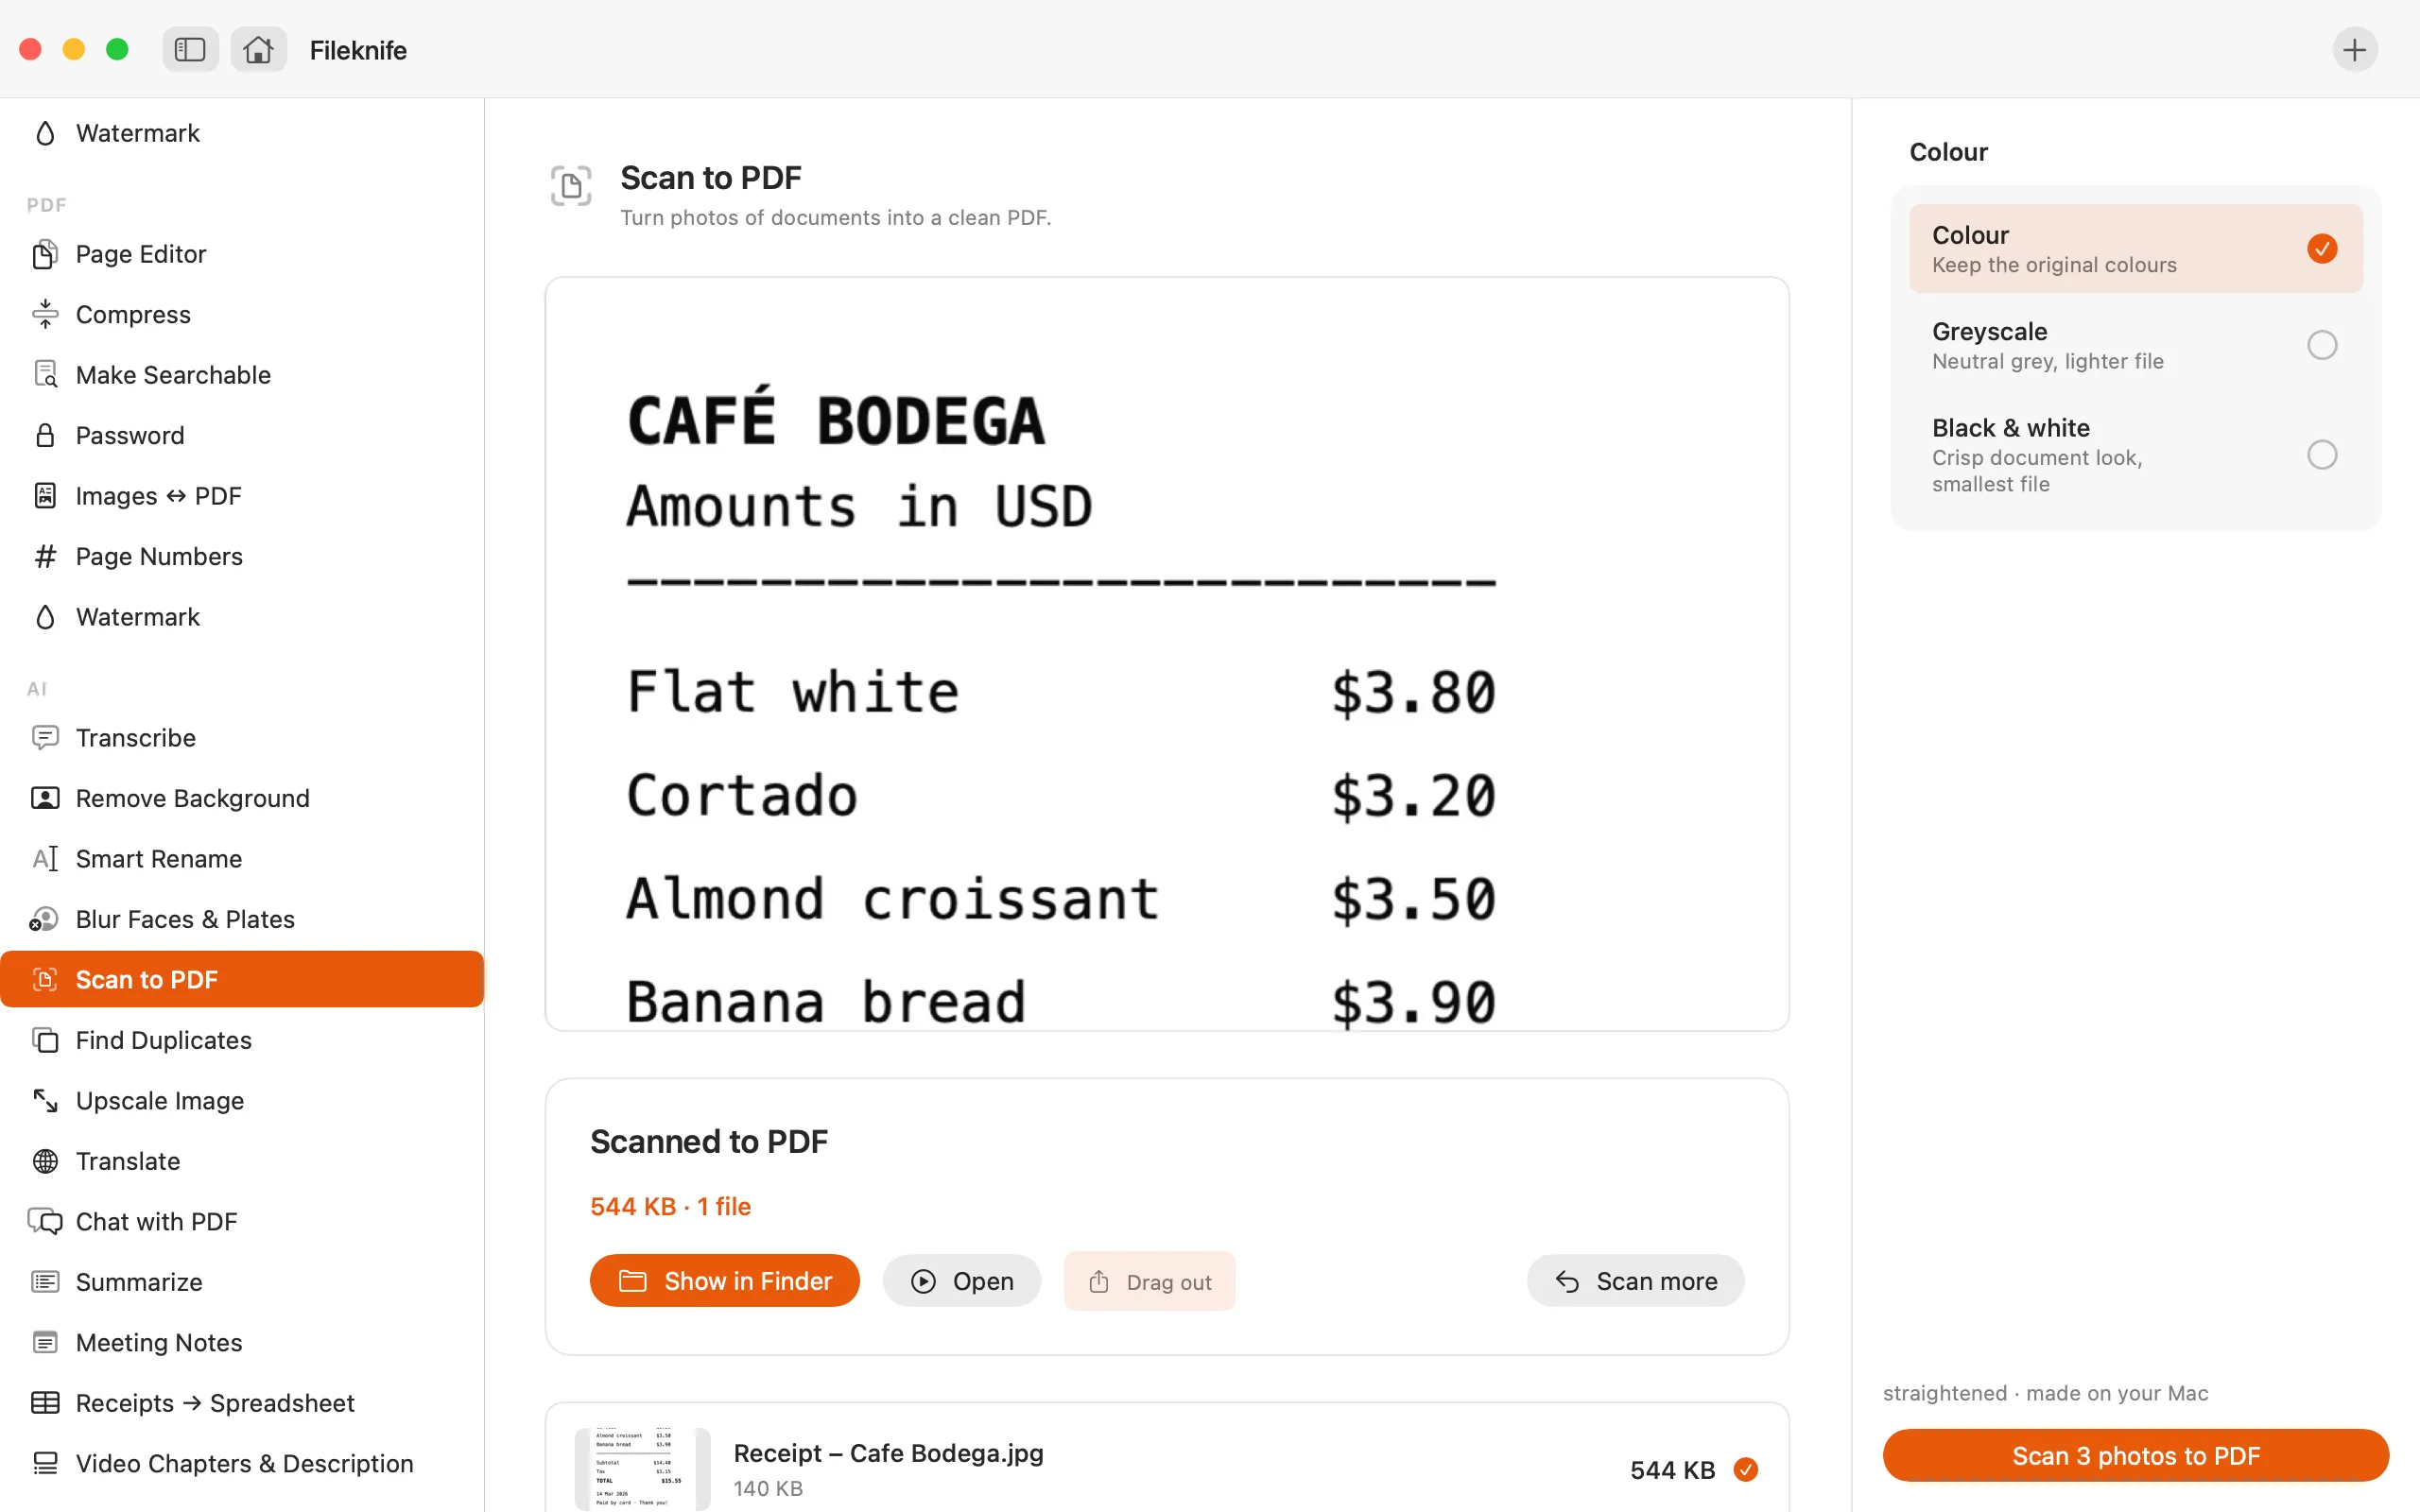Image resolution: width=2420 pixels, height=1512 pixels.
Task: Click Show in Finder button
Action: (x=724, y=1281)
